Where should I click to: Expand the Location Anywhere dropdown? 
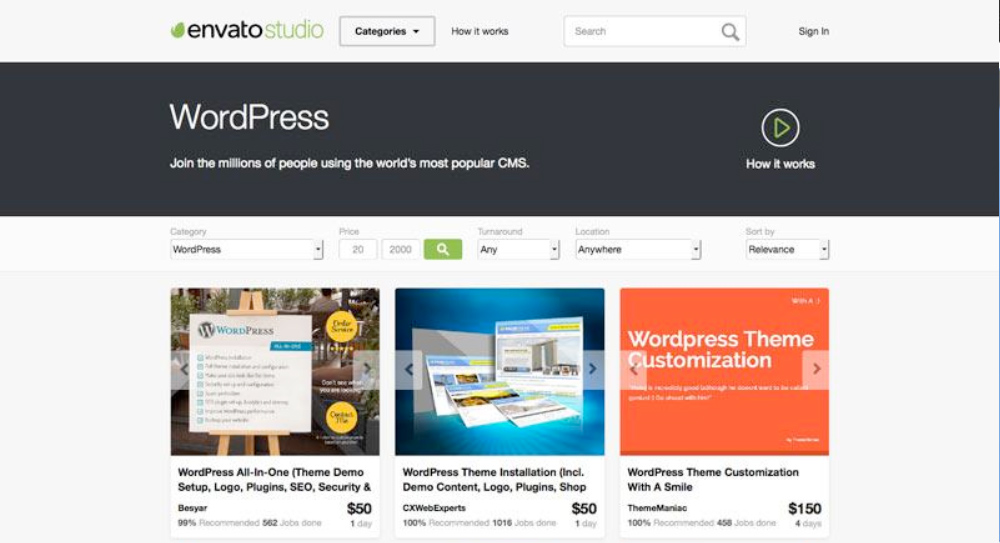pyautogui.click(x=638, y=249)
